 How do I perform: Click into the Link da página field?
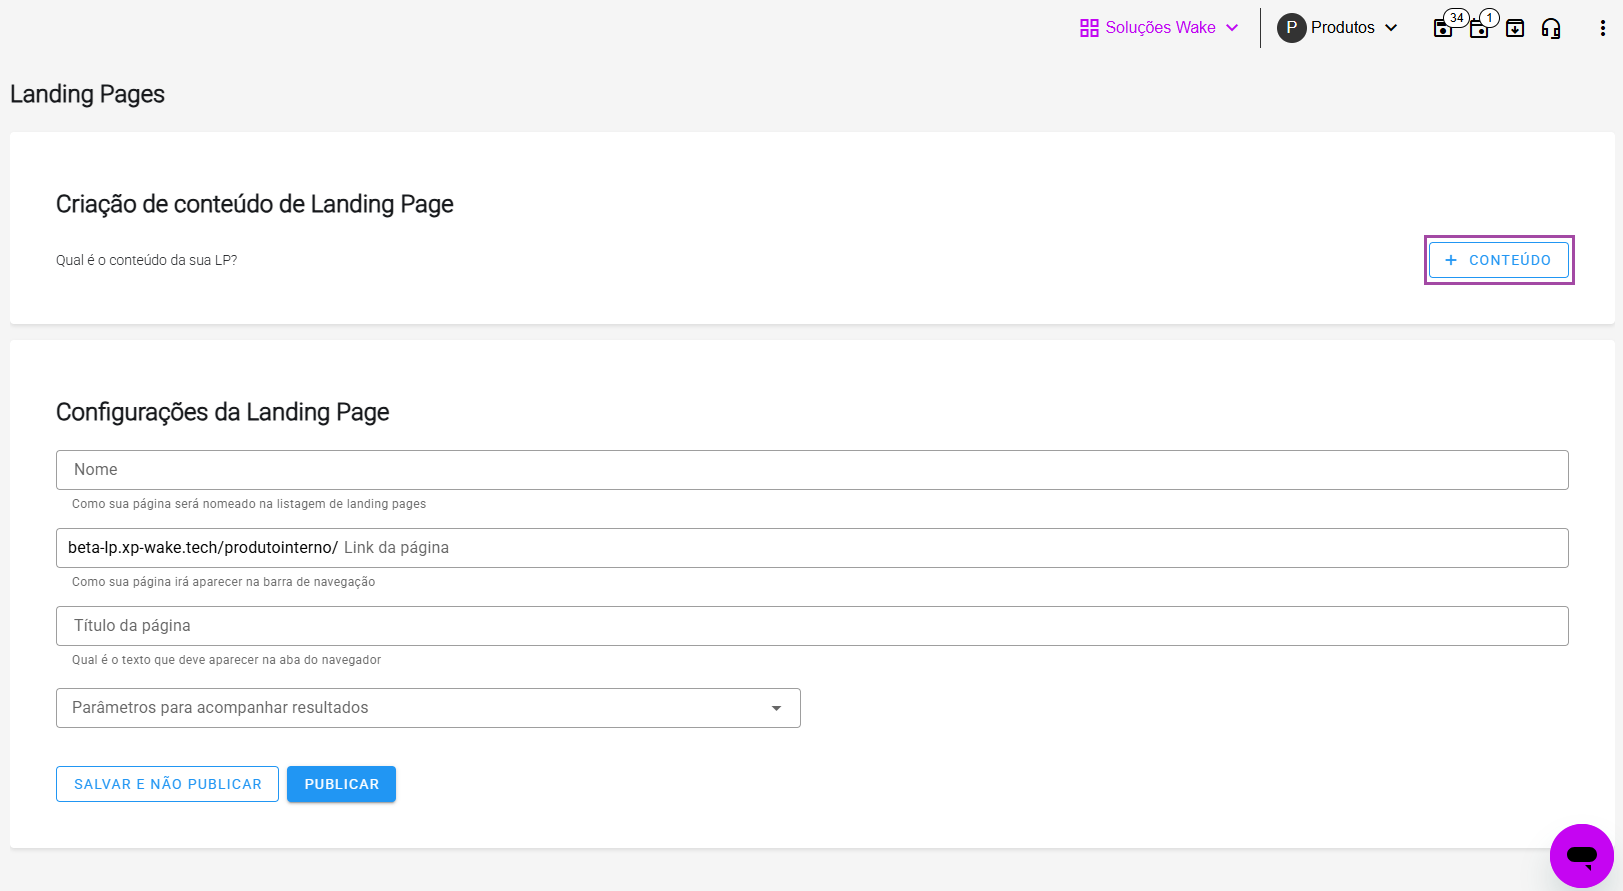[x=950, y=548]
